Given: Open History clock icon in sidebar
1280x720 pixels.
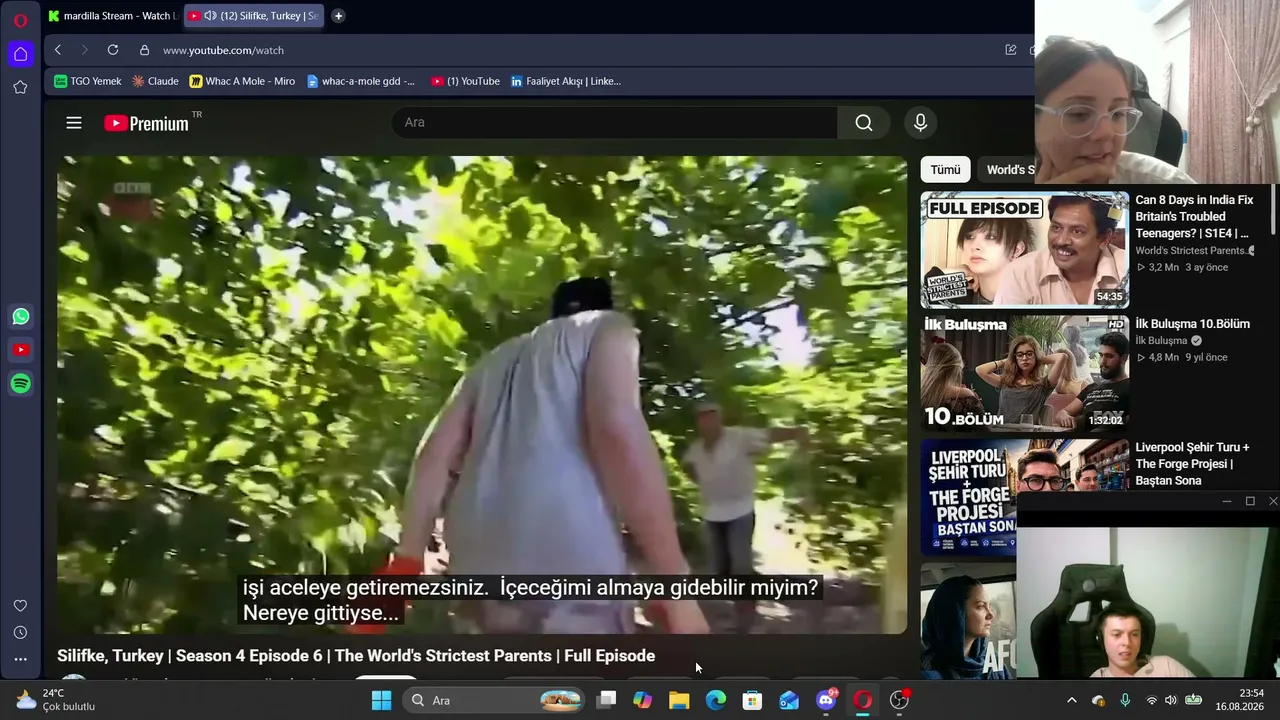Looking at the screenshot, I should click(20, 633).
